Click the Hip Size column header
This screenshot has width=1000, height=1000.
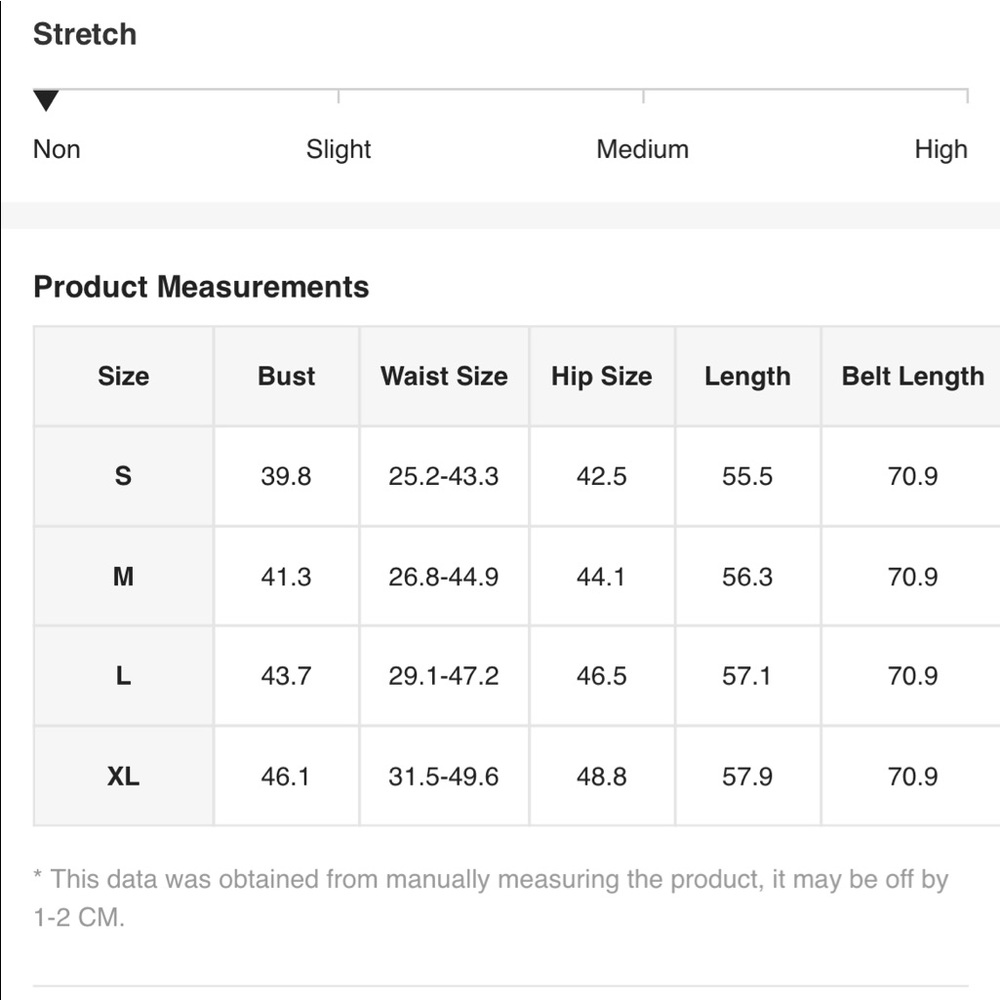click(601, 376)
